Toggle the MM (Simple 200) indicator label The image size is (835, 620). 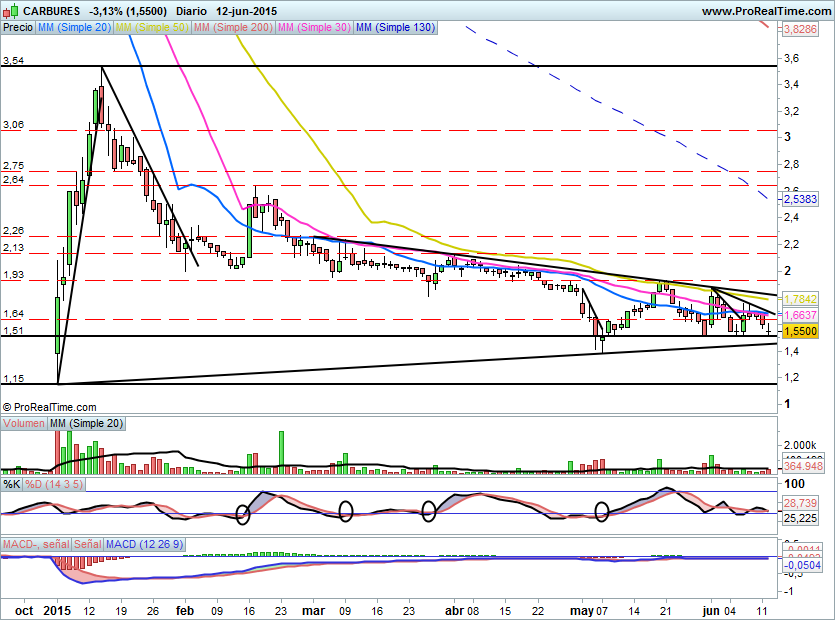click(x=231, y=28)
